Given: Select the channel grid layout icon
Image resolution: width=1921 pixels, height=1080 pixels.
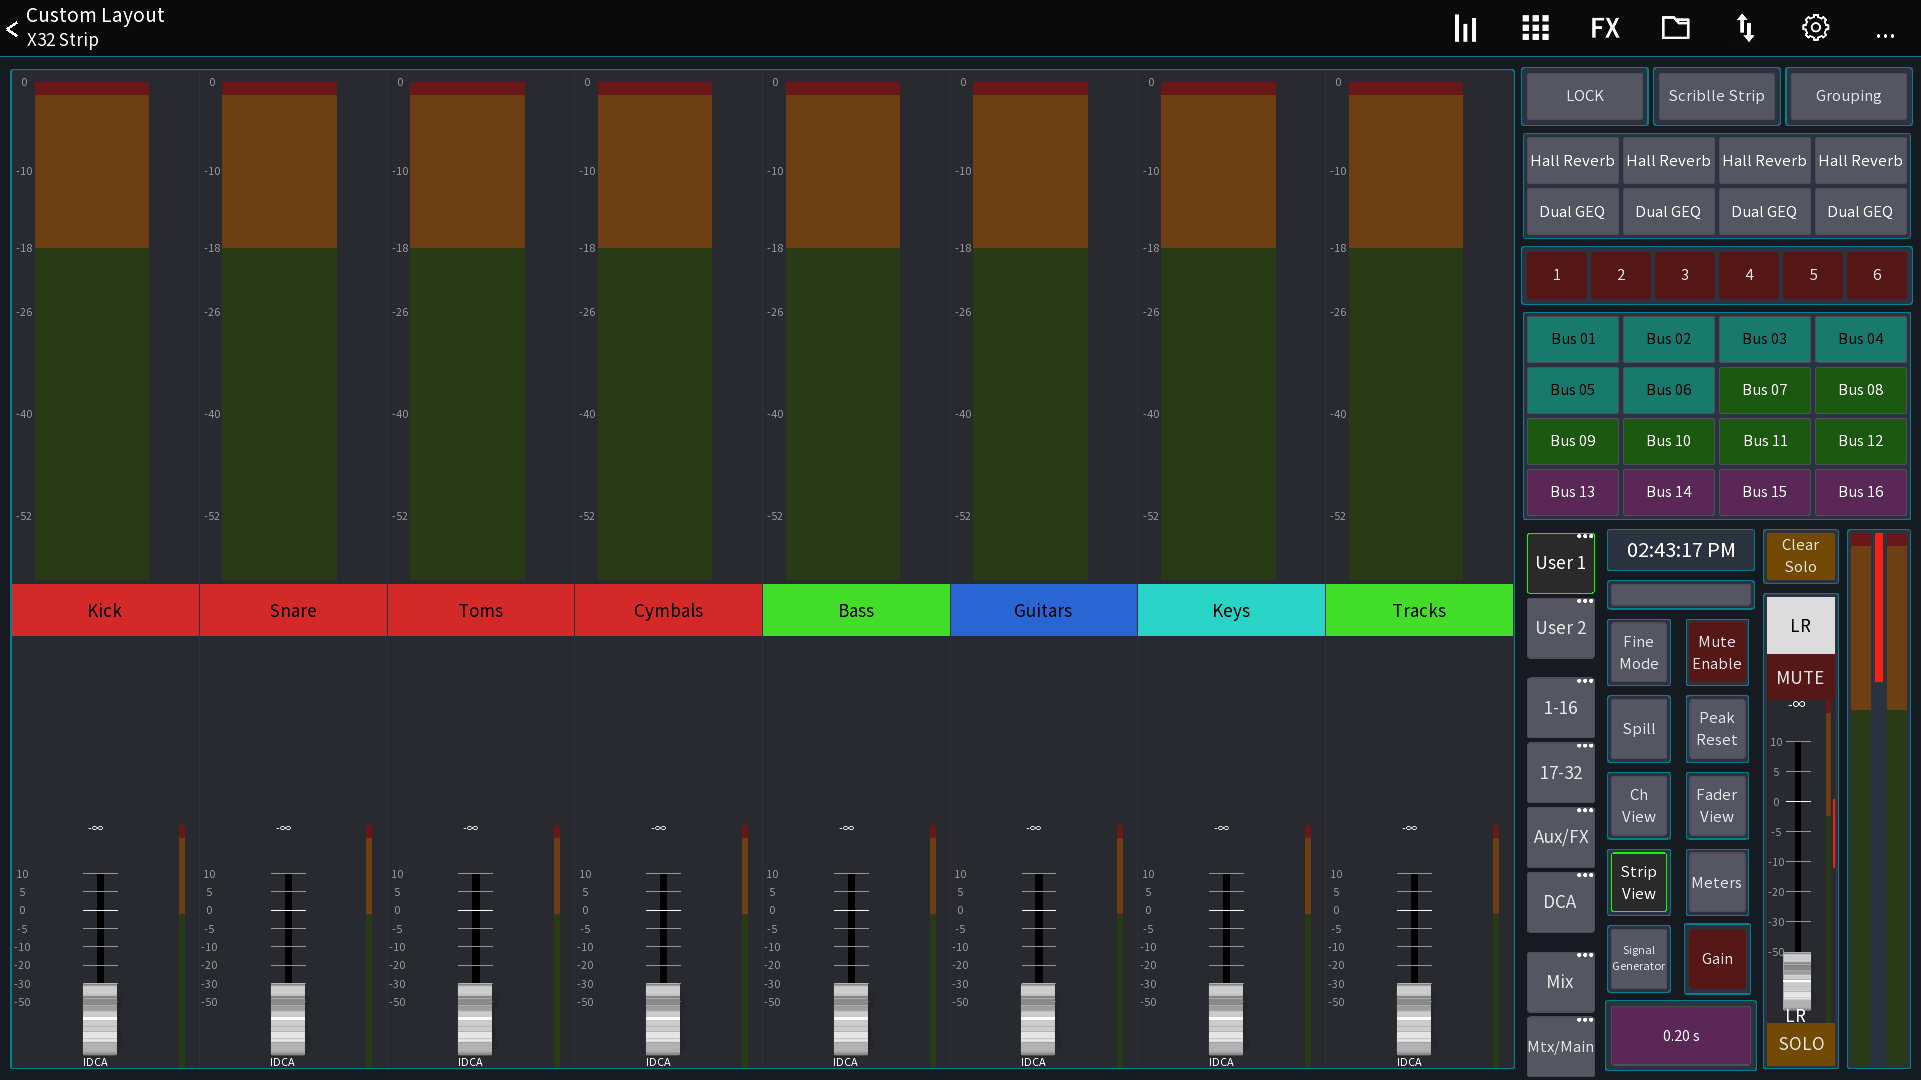Looking at the screenshot, I should click(x=1534, y=27).
